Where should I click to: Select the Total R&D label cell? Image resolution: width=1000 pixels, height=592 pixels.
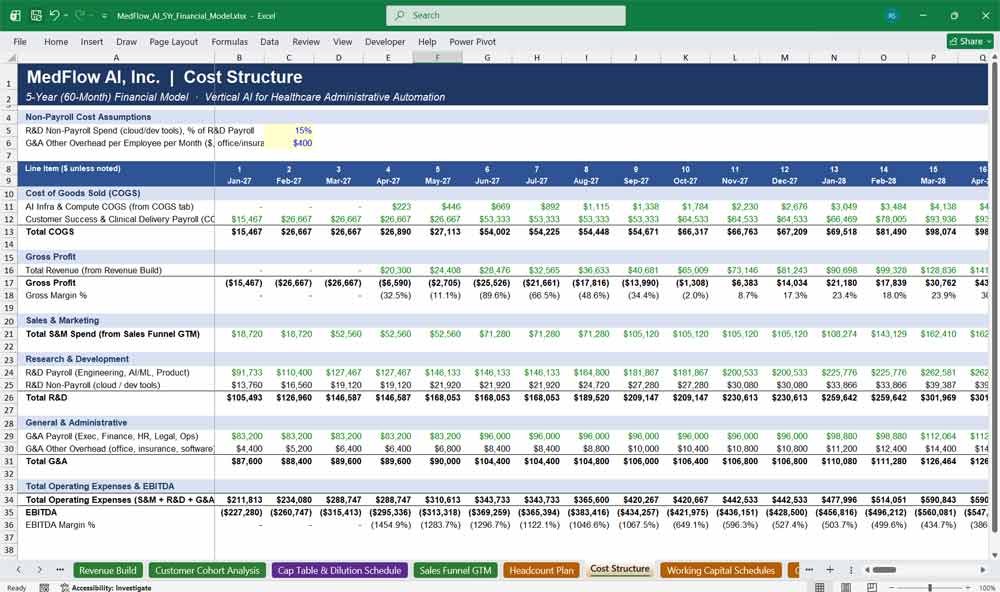[116, 397]
